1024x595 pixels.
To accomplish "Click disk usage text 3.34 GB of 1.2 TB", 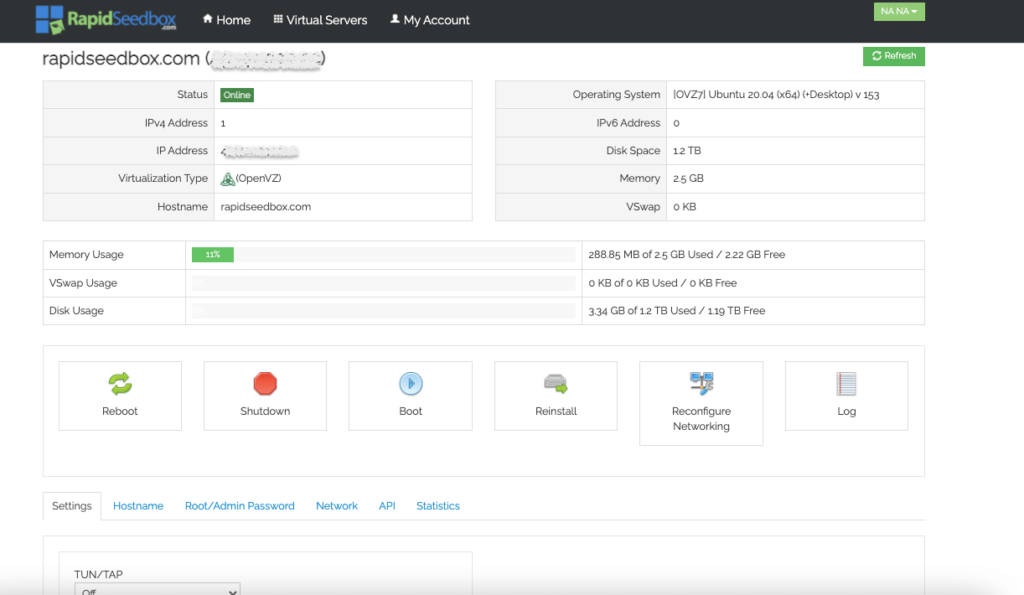I will pyautogui.click(x=677, y=311).
